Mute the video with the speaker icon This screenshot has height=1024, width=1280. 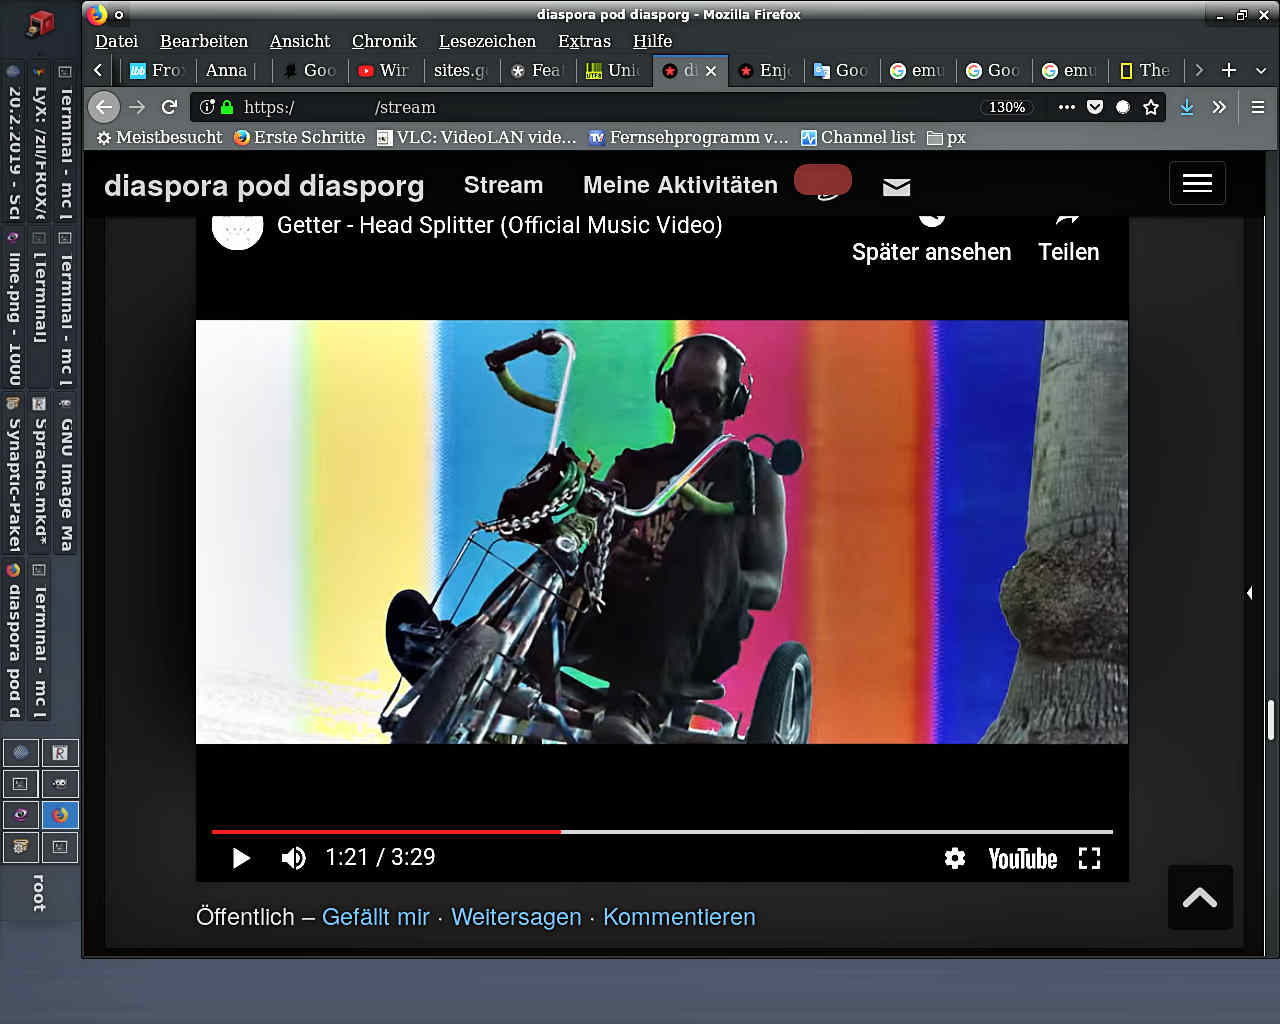pos(293,858)
